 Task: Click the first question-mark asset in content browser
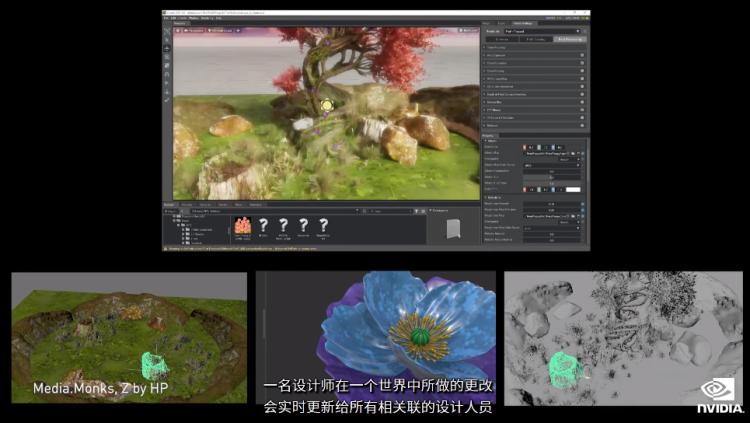pyautogui.click(x=263, y=226)
